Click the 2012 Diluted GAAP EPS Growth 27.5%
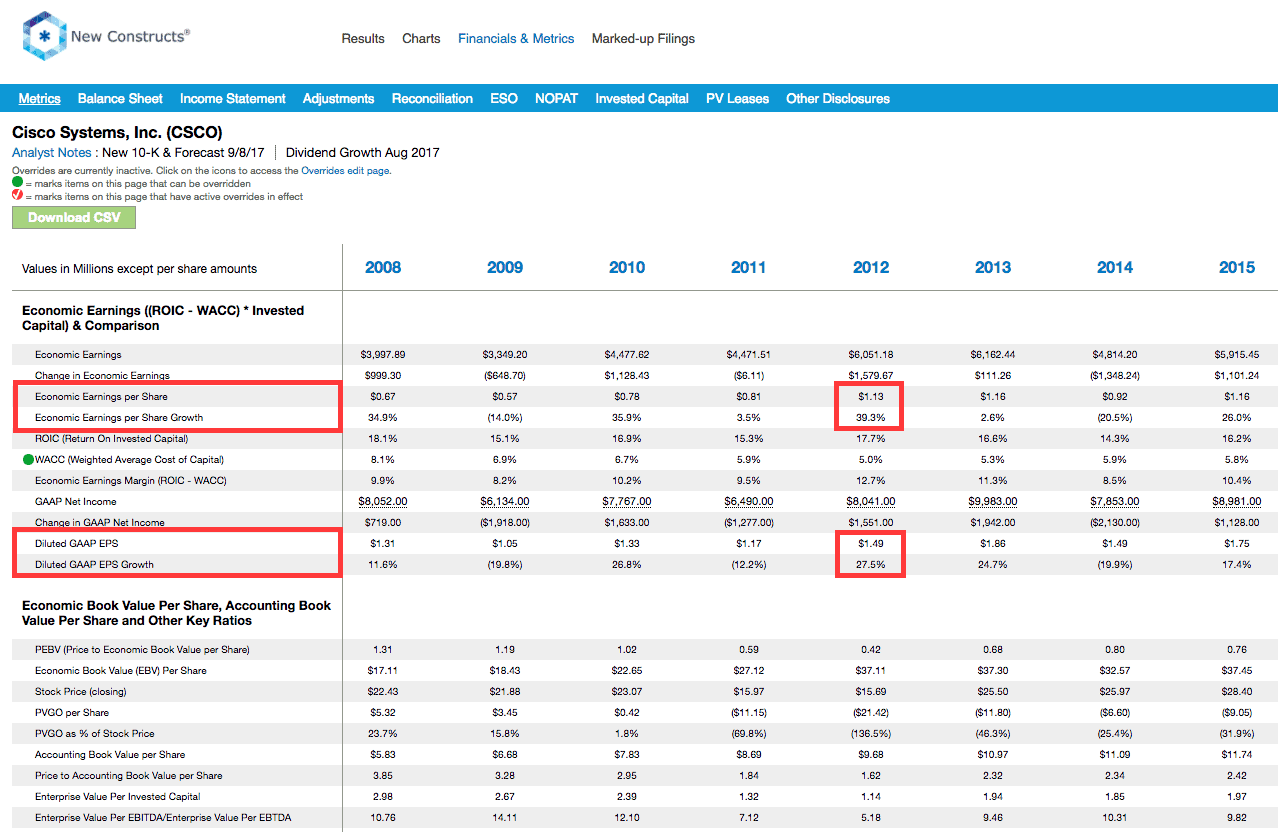Viewport: 1278px width, 832px height. 871,565
